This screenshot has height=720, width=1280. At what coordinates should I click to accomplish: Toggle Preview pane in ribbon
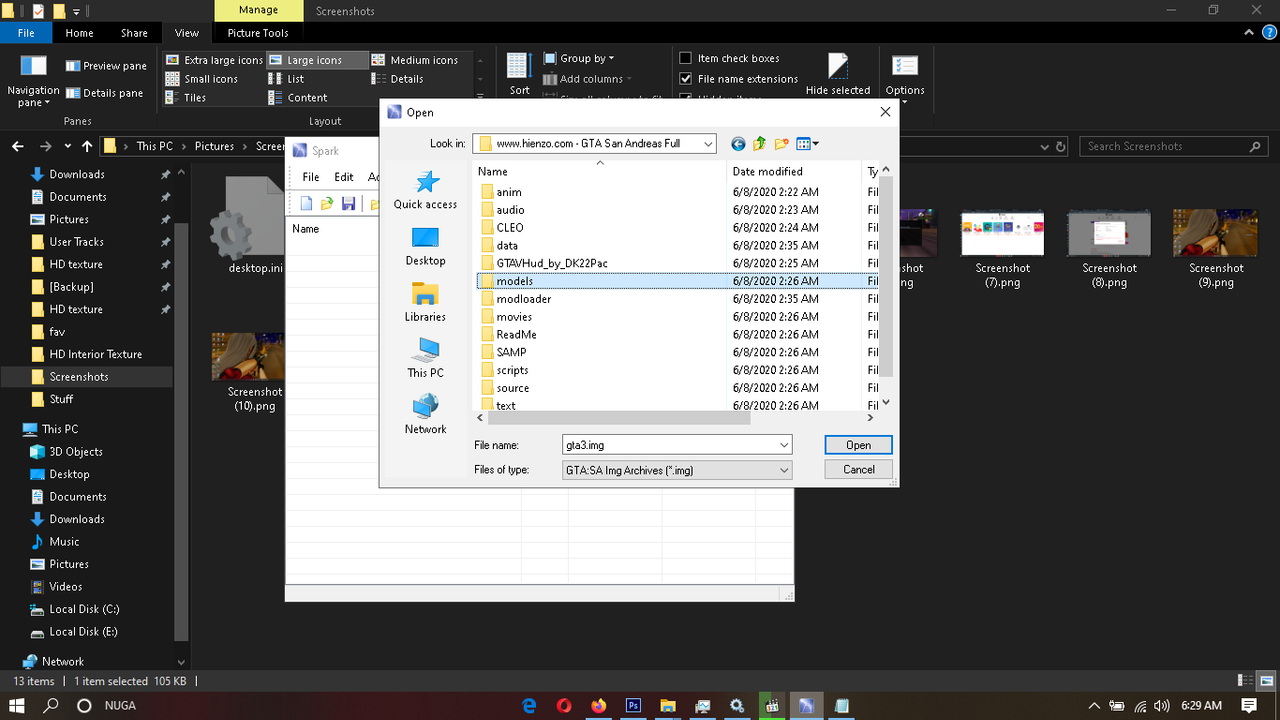click(105, 66)
